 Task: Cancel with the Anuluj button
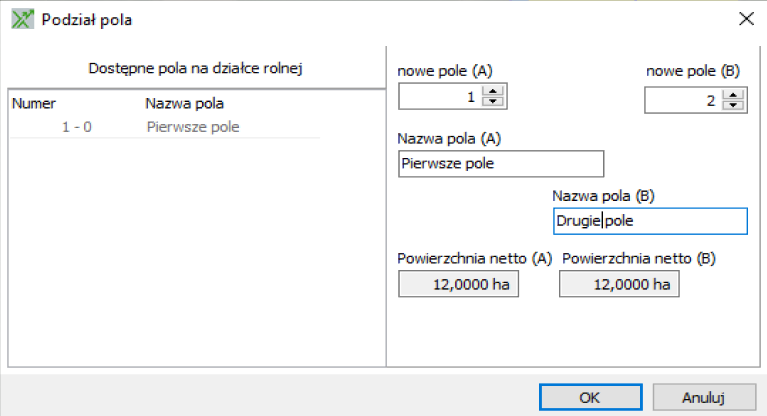pos(704,397)
